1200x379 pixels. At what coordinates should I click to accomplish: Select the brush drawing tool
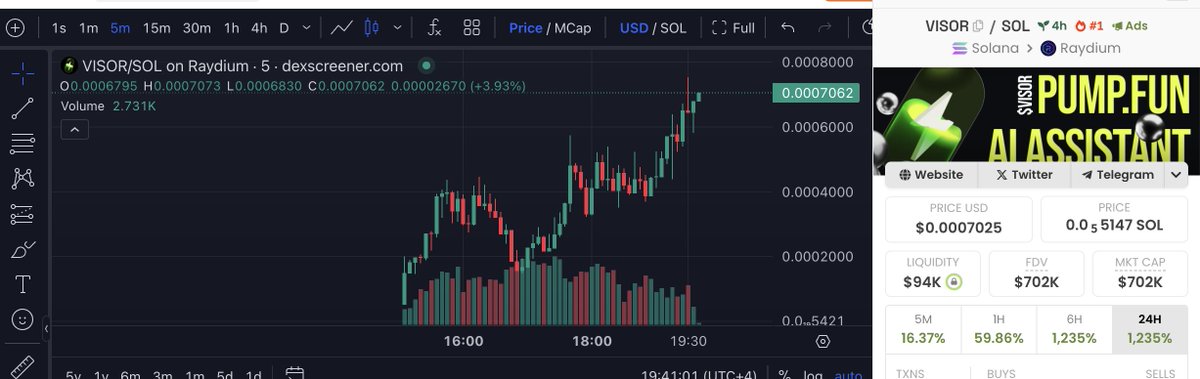click(22, 249)
